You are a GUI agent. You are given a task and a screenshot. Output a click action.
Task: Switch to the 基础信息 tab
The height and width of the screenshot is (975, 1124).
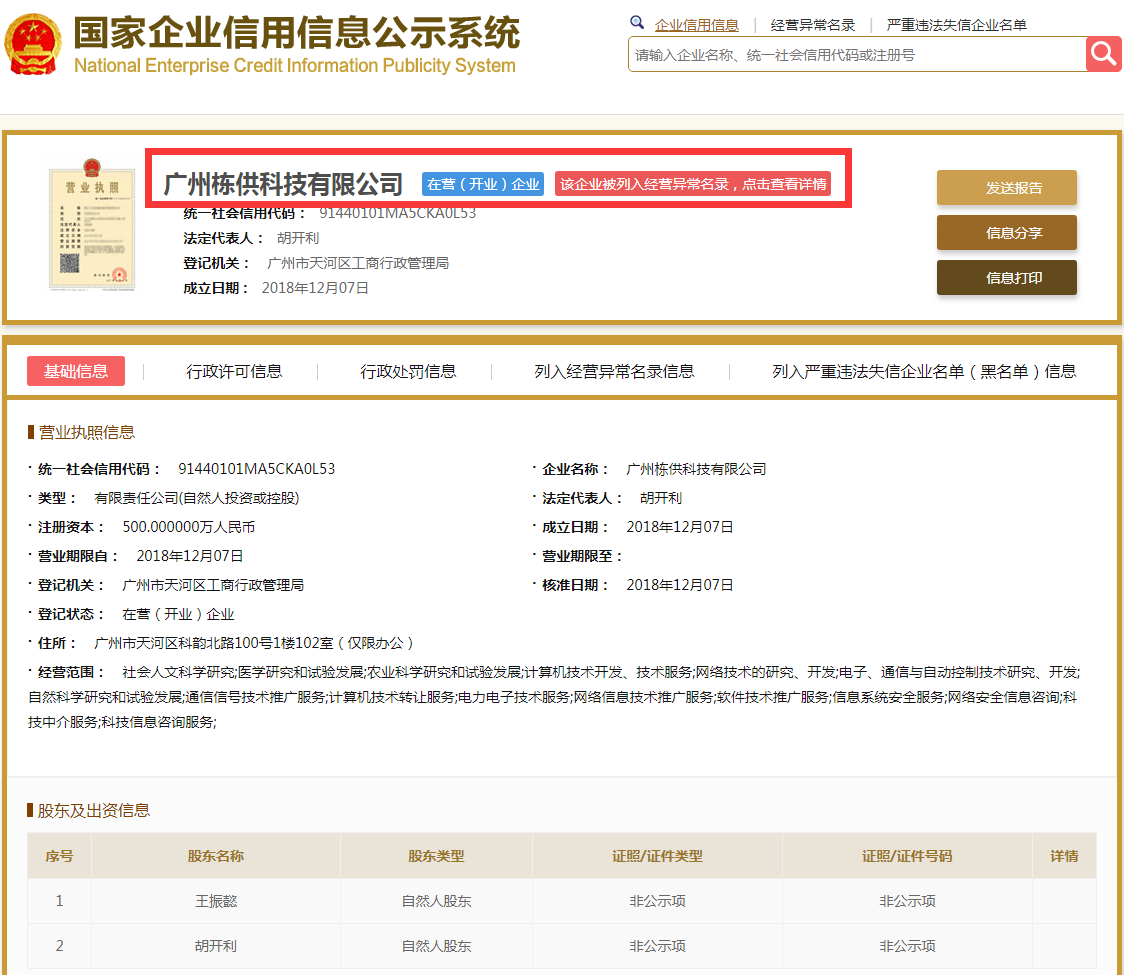(76, 371)
